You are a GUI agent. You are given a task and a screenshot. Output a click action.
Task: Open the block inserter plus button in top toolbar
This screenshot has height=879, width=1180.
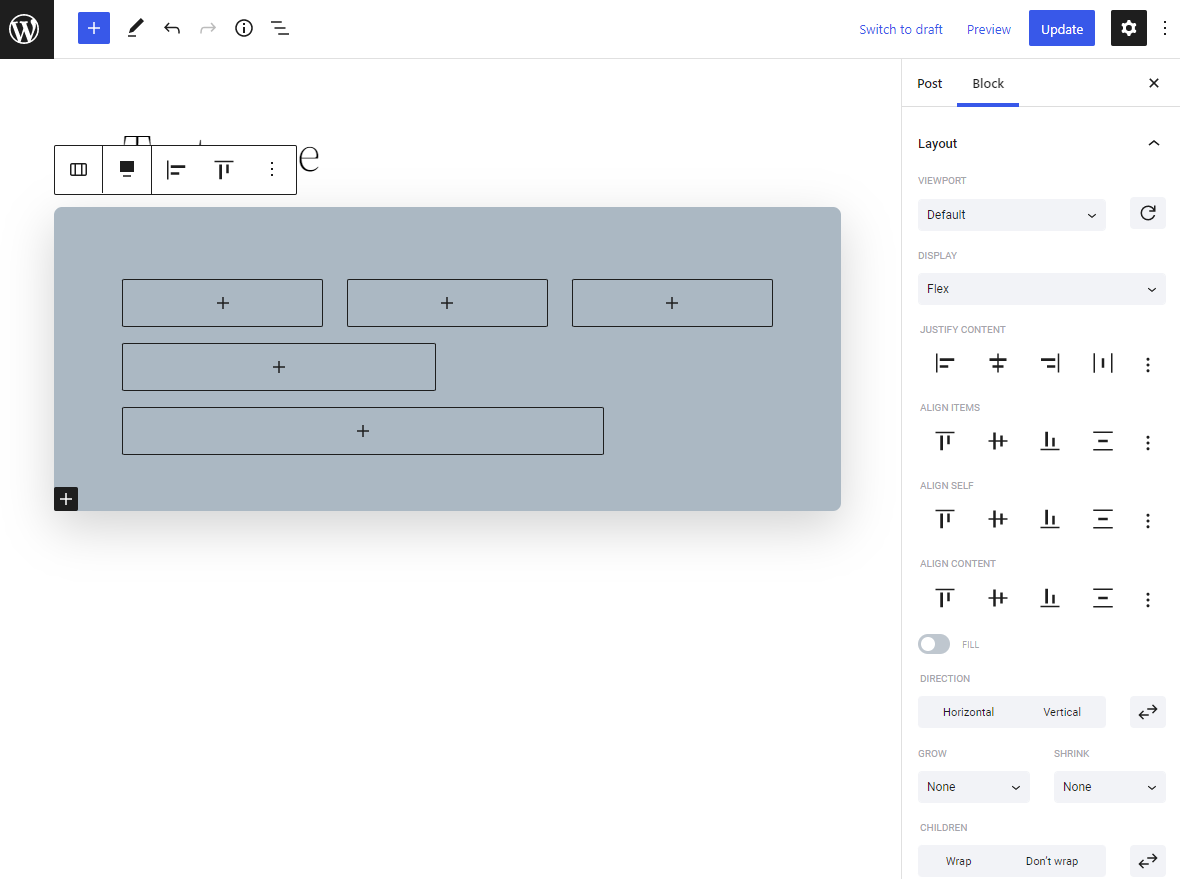pos(93,29)
